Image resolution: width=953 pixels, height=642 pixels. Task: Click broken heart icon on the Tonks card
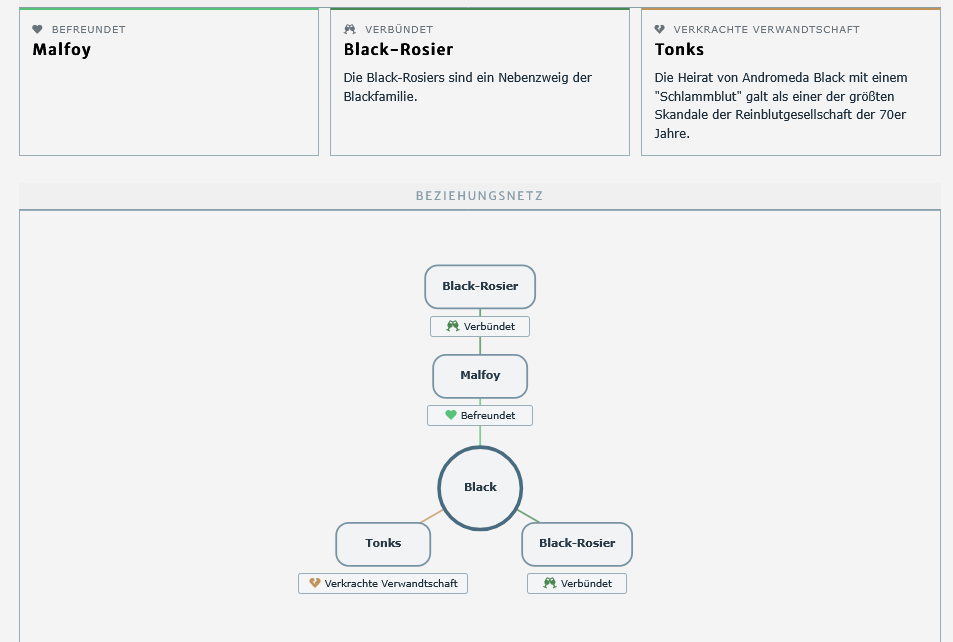pos(659,29)
